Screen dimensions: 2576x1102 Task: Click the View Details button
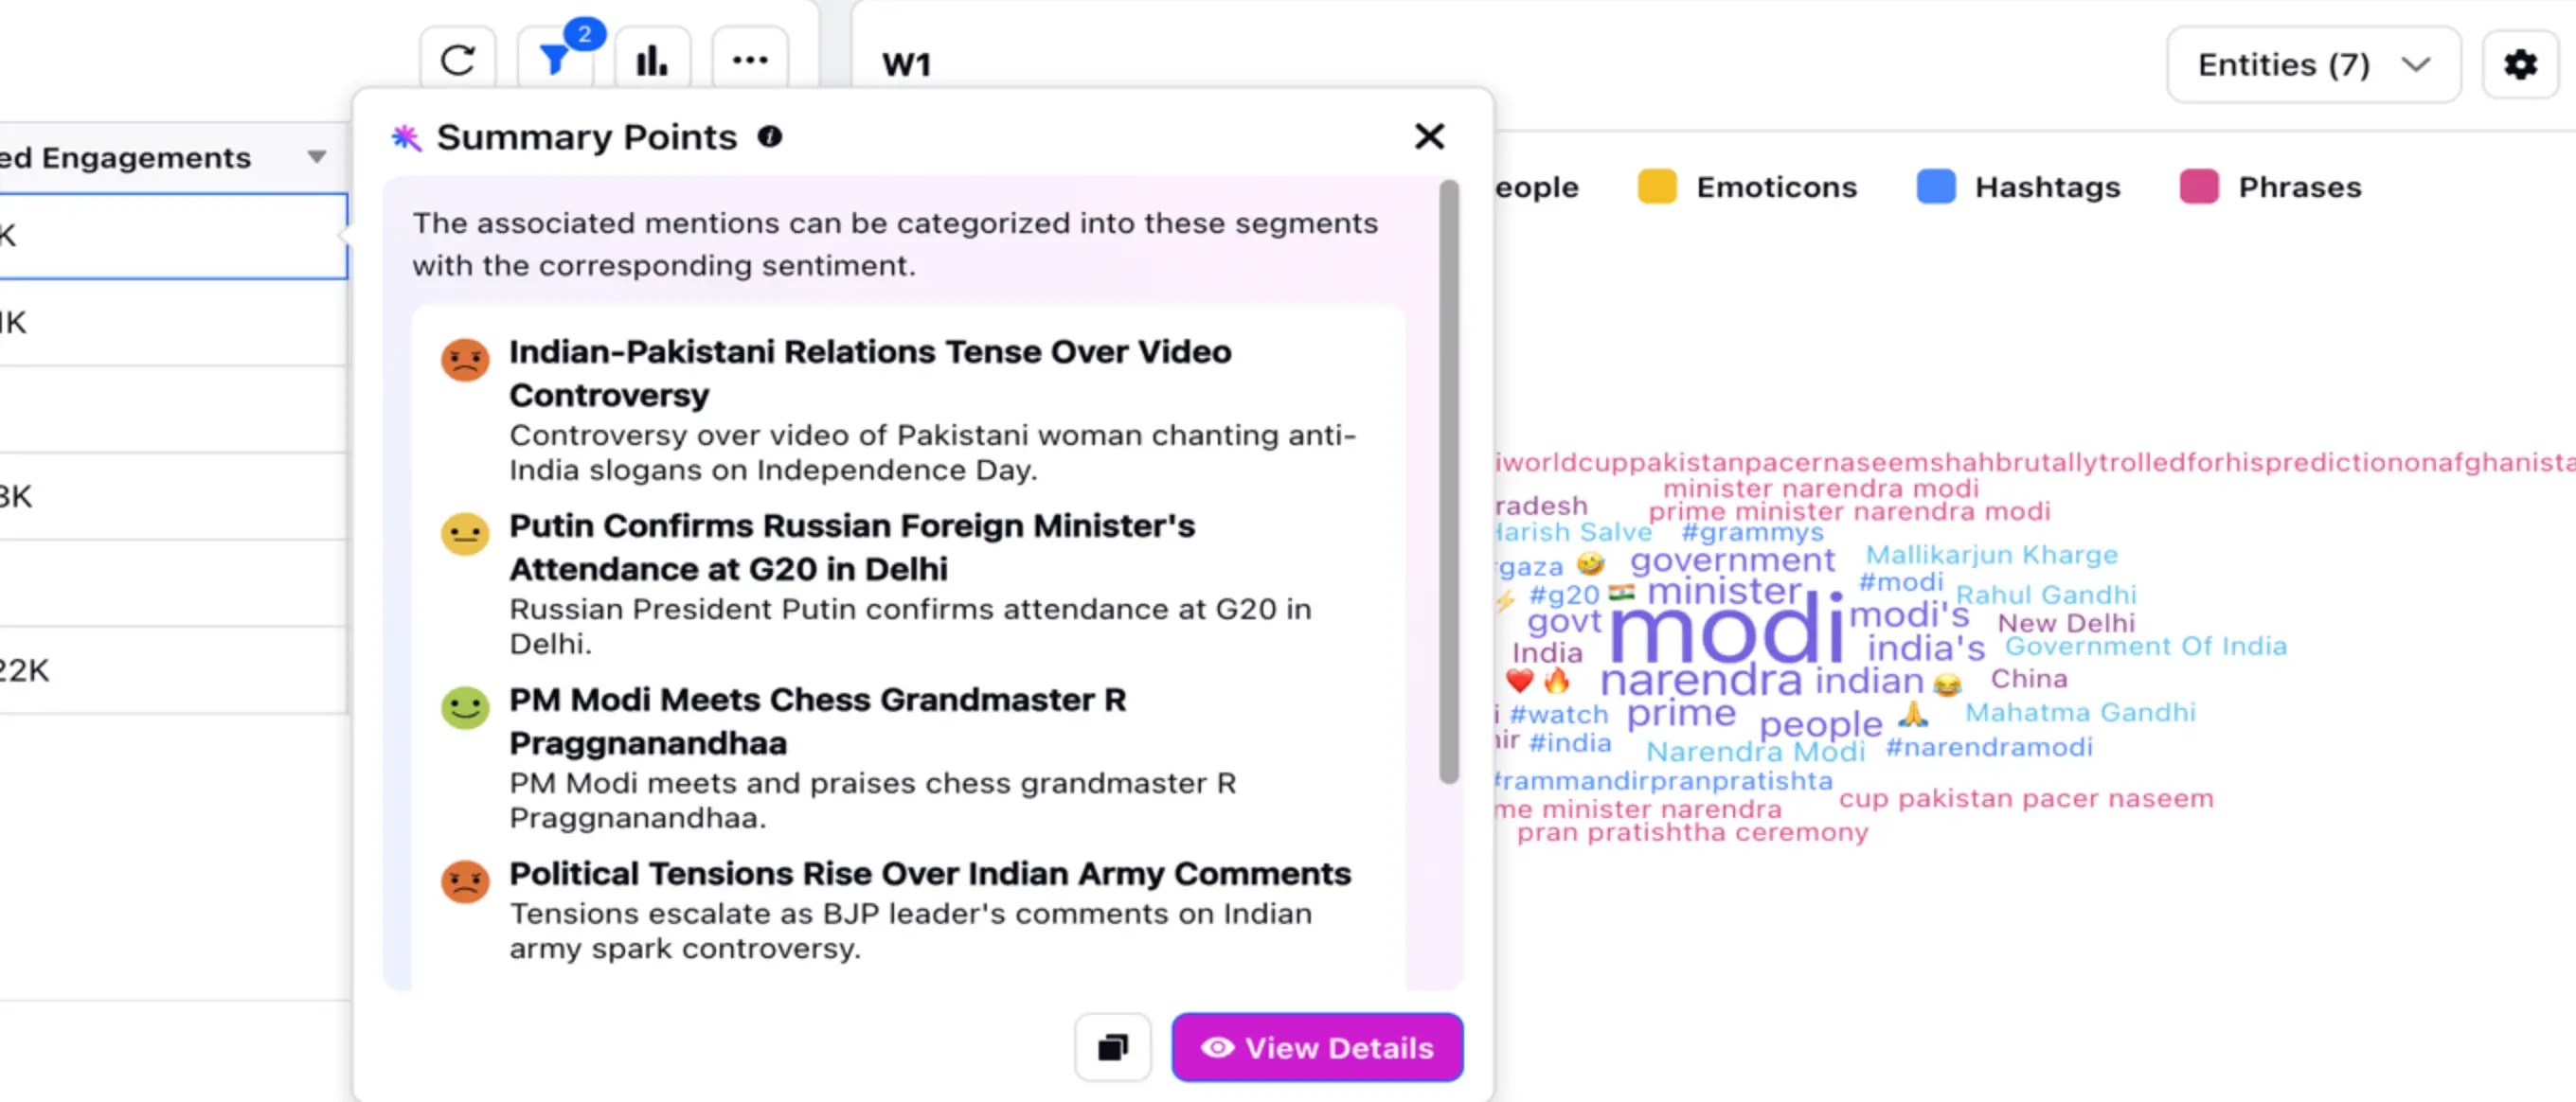click(1317, 1047)
